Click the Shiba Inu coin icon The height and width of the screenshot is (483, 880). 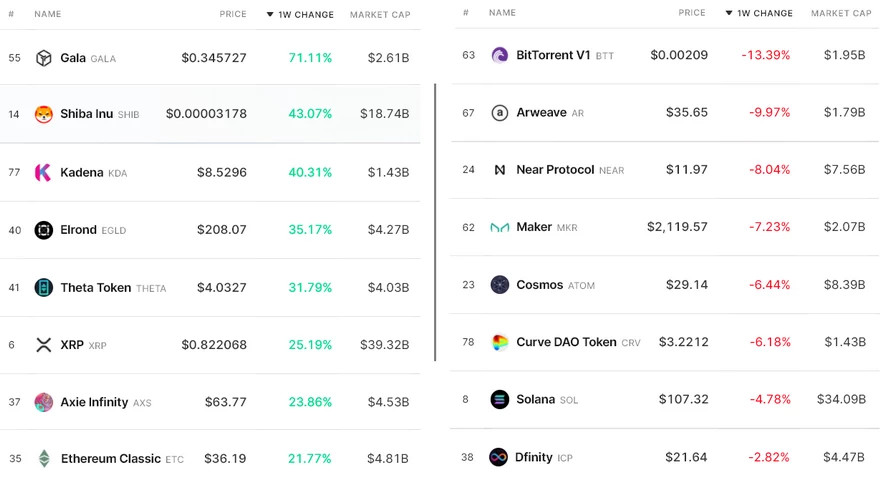coord(43,114)
